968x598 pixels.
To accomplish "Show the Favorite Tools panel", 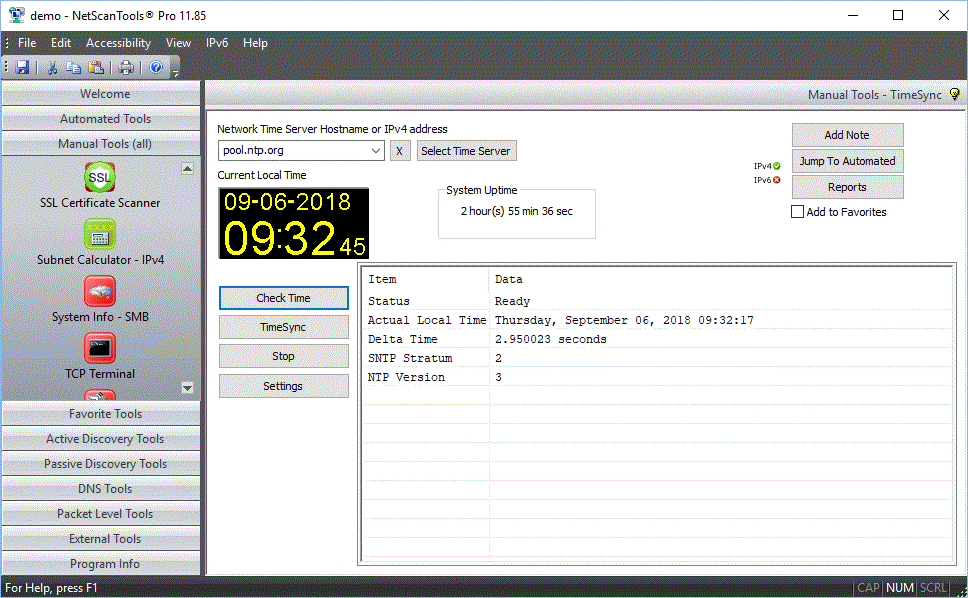I will (x=101, y=414).
